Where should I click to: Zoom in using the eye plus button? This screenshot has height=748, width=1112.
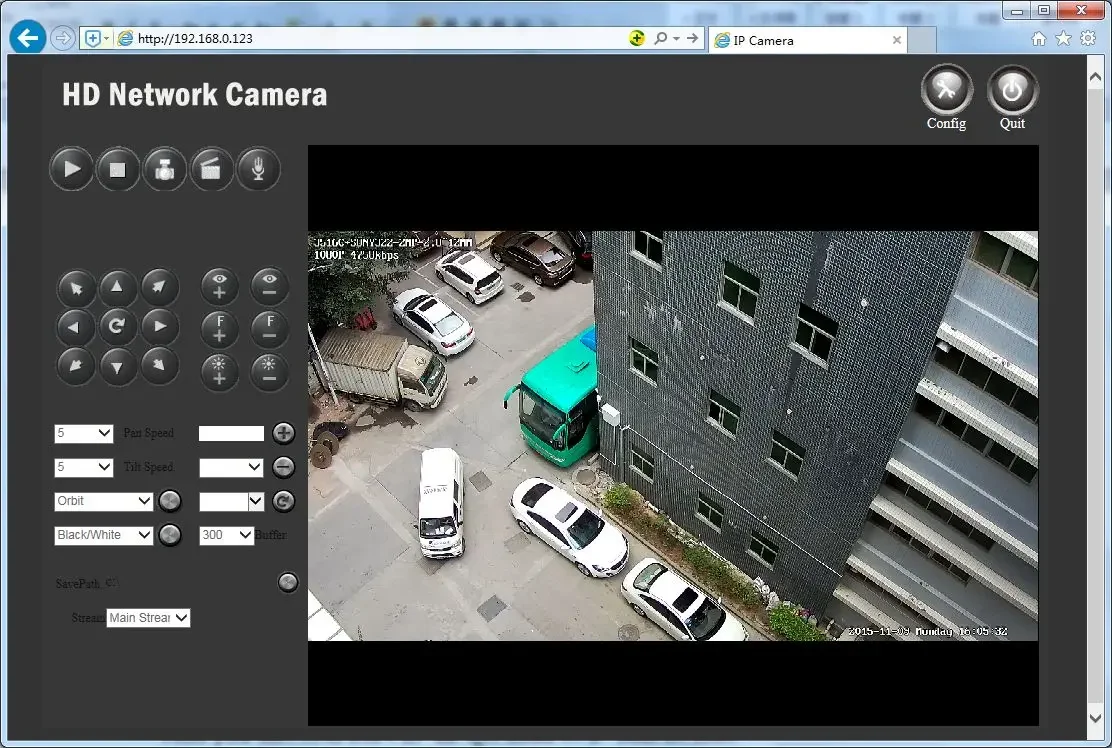[x=220, y=287]
